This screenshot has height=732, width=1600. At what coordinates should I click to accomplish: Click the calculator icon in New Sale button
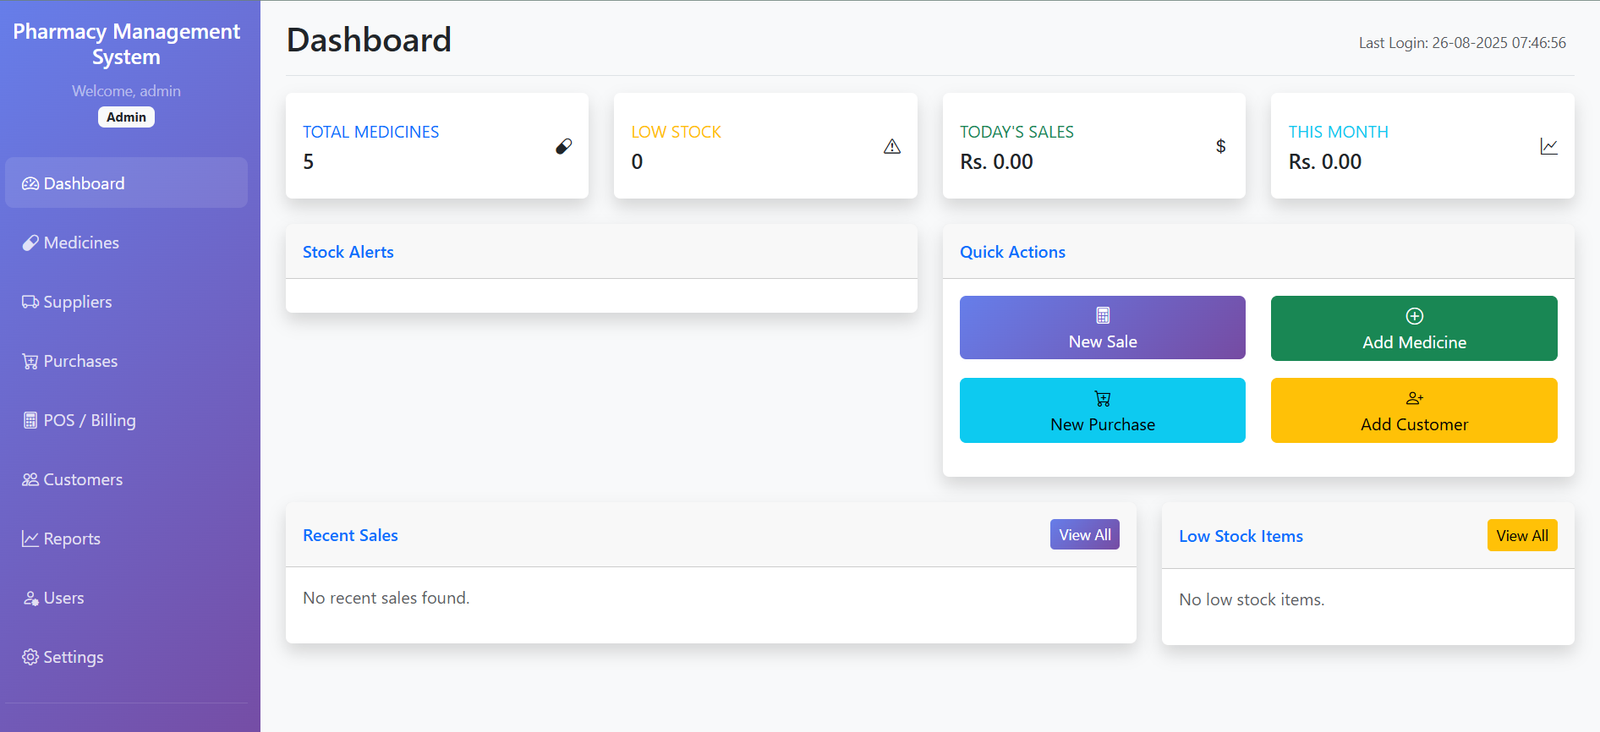pyautogui.click(x=1103, y=316)
